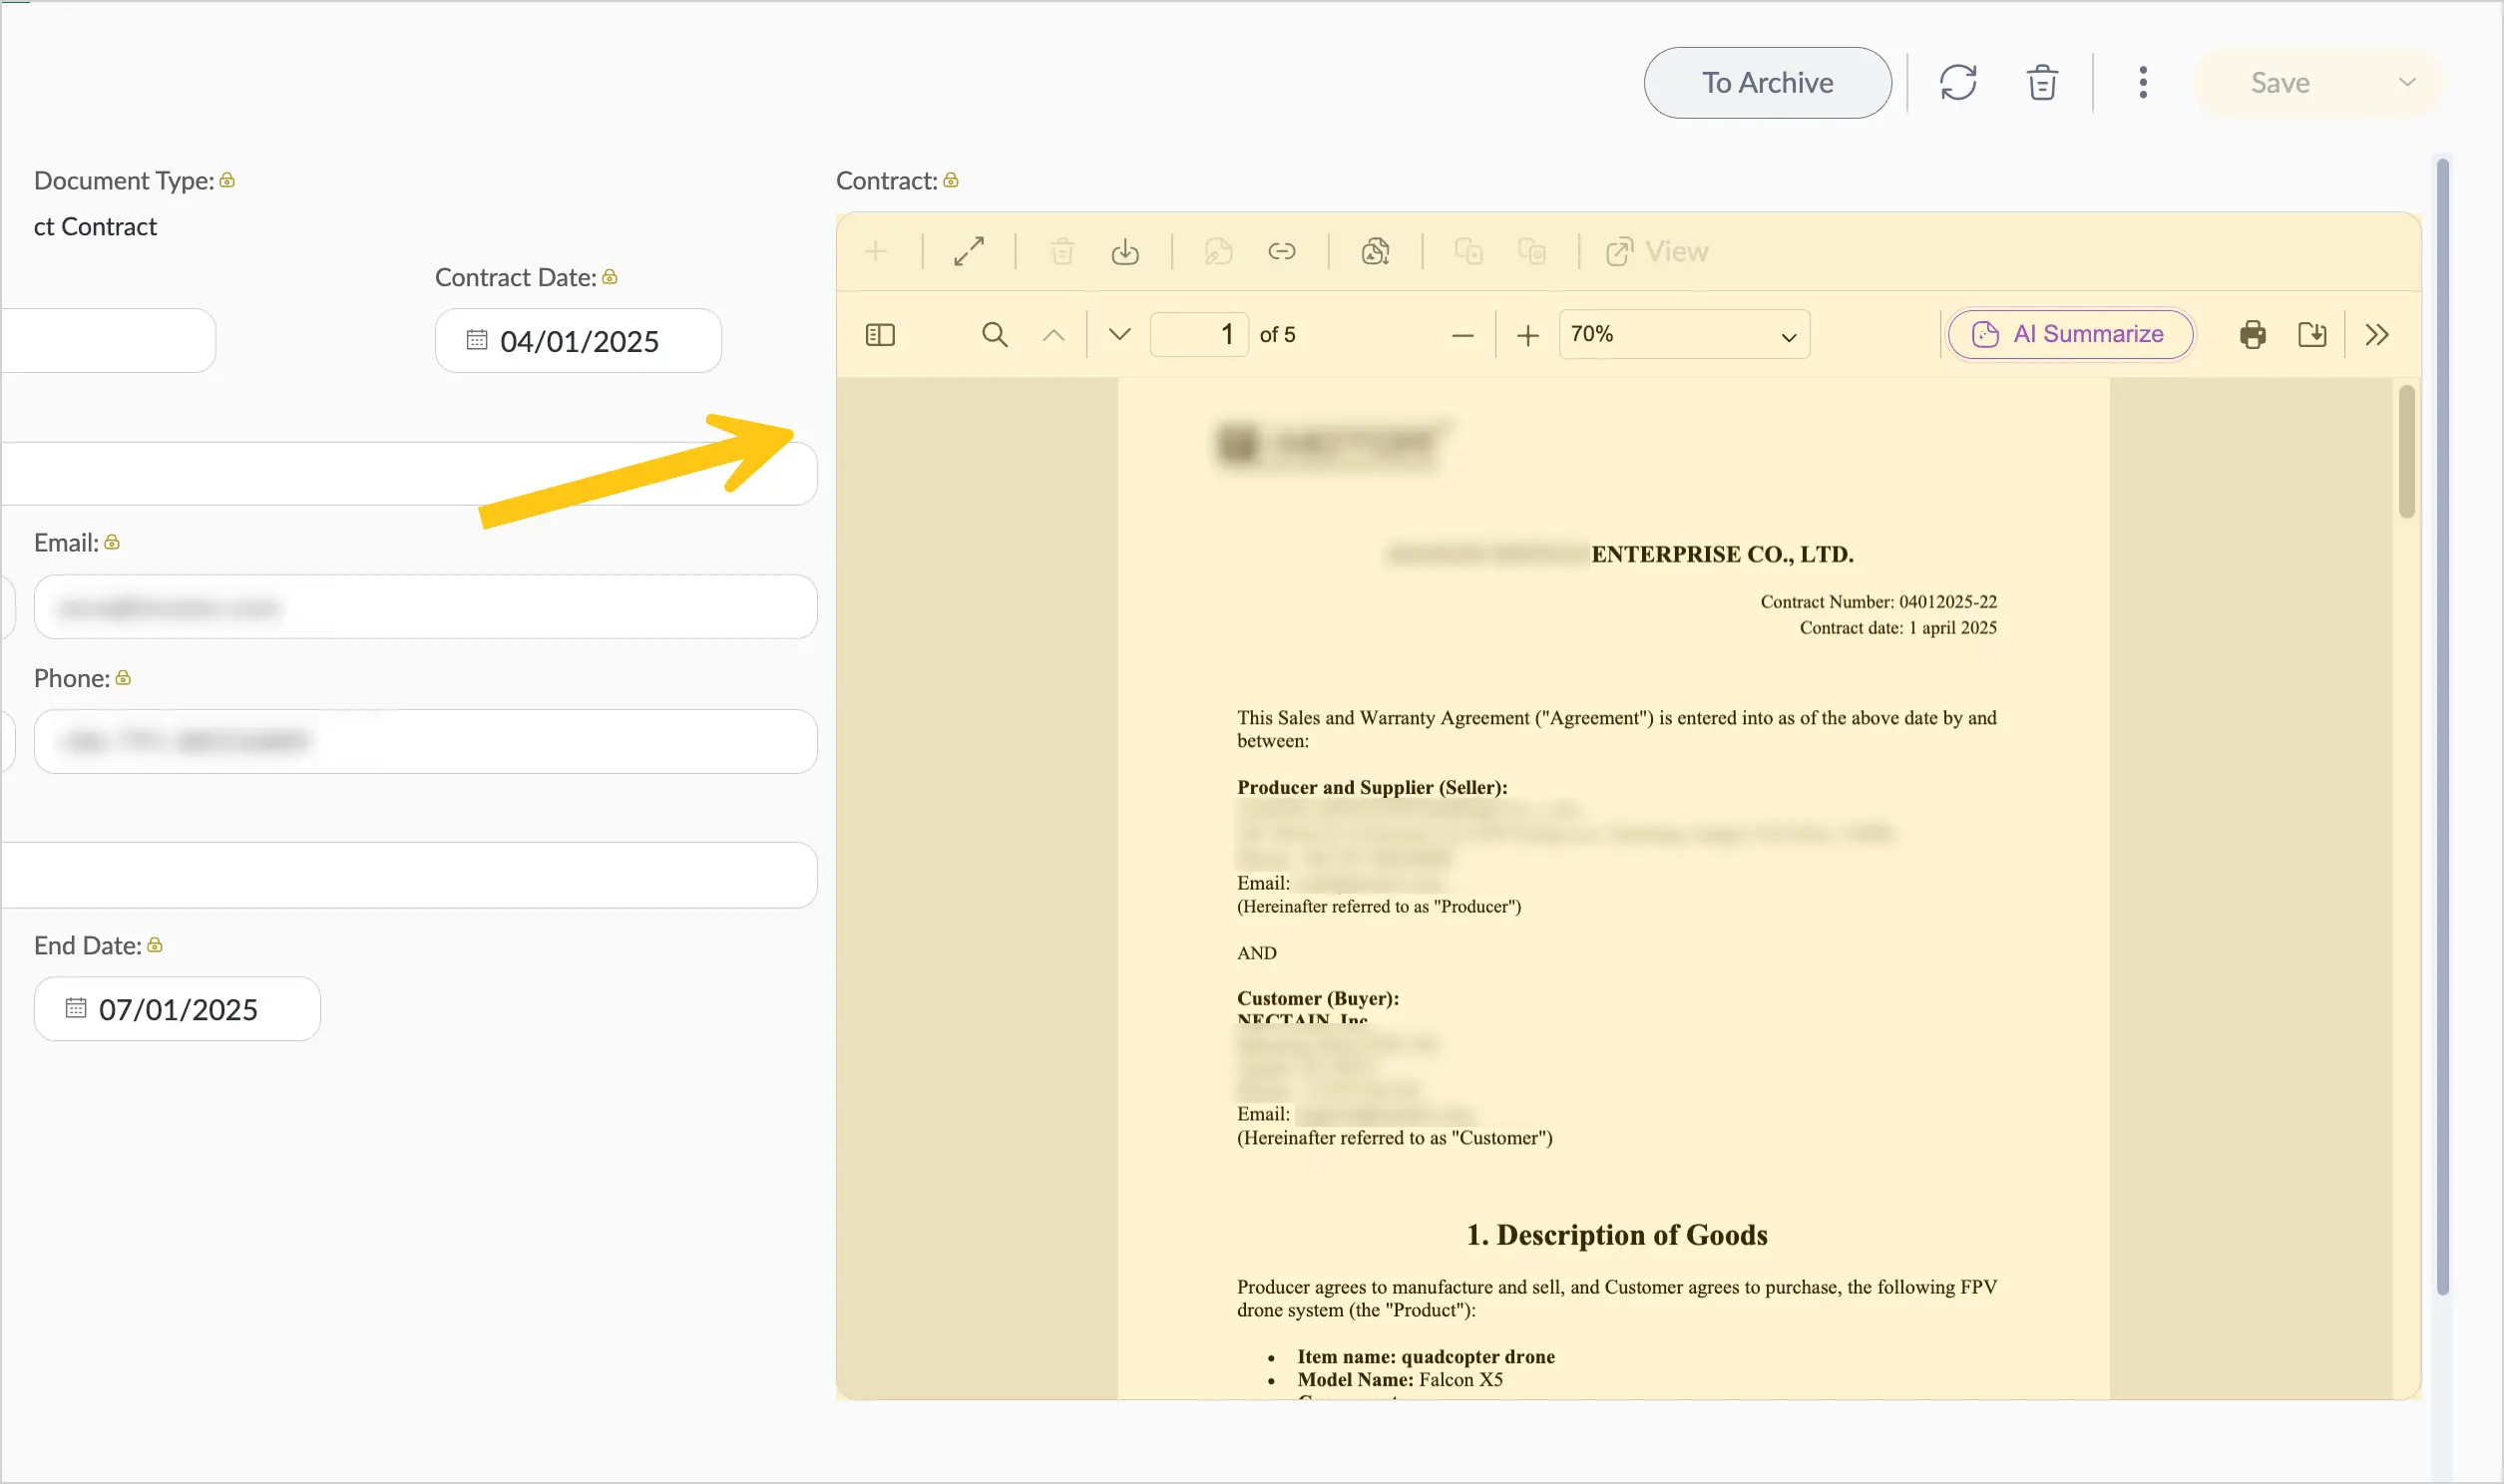
Task: Delete the document using the top trash icon
Action: tap(2042, 83)
